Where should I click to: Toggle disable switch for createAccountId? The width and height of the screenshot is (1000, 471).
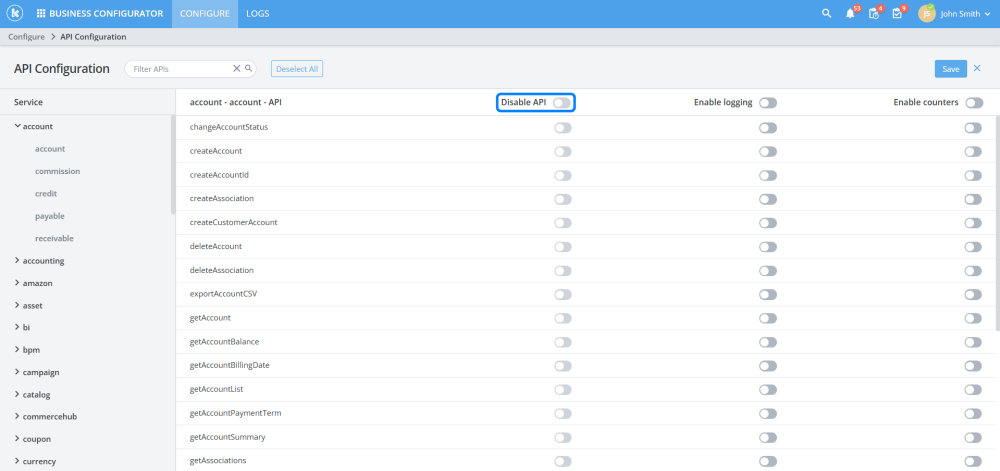coord(563,175)
